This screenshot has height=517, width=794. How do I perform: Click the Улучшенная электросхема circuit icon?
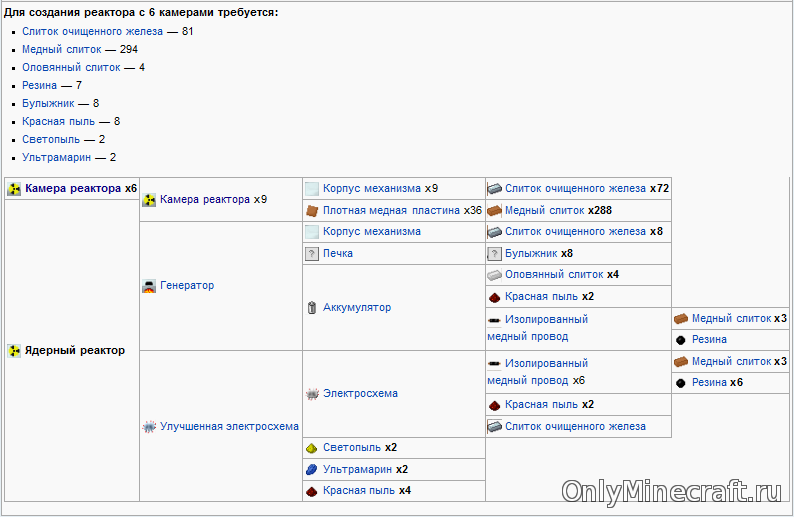149,426
